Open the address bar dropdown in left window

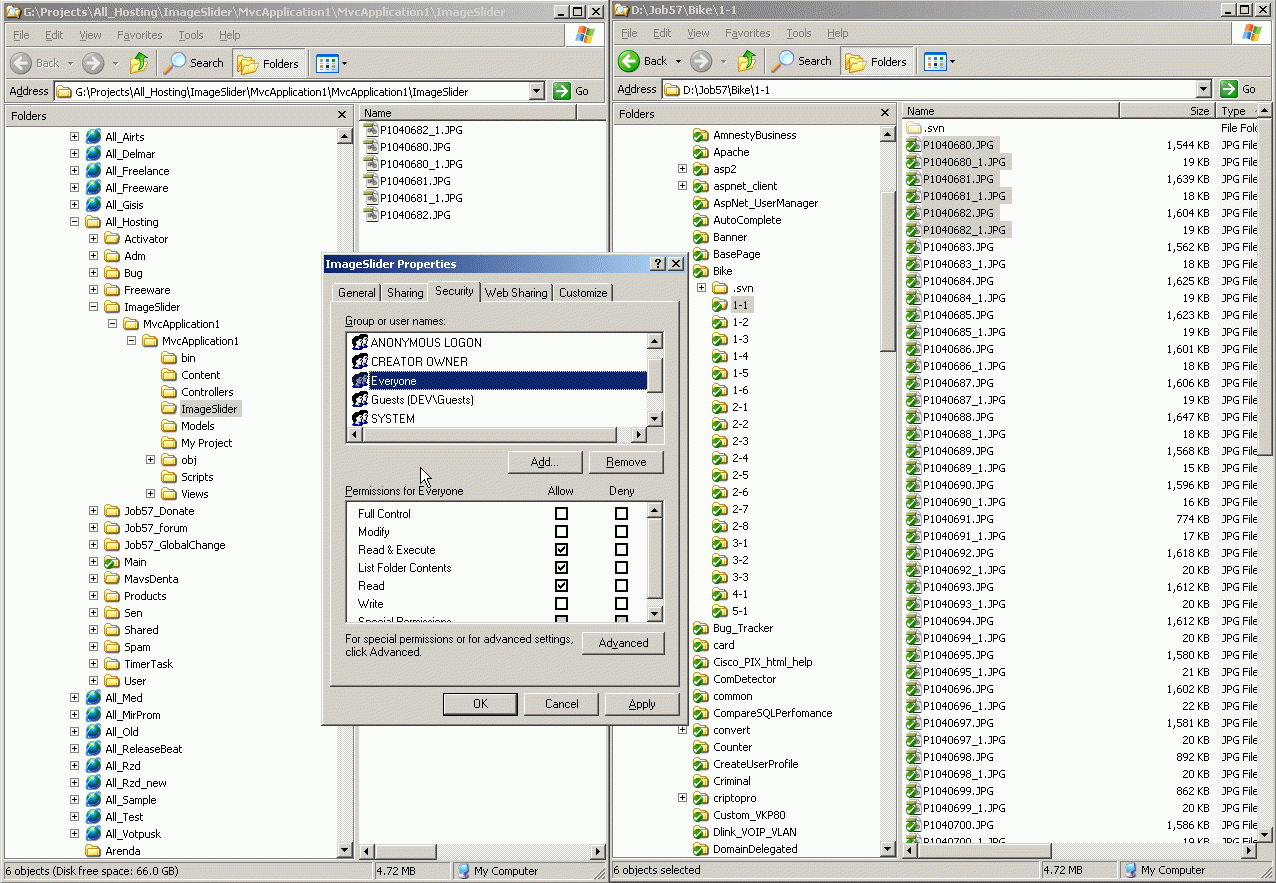536,91
